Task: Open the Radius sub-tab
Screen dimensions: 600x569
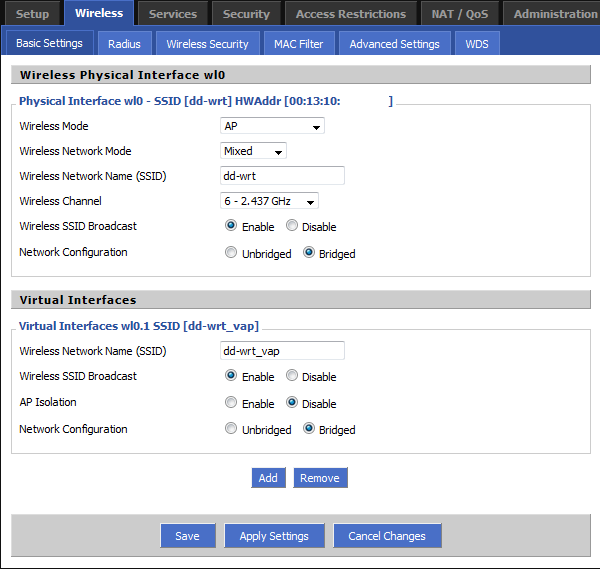Action: click(x=124, y=44)
